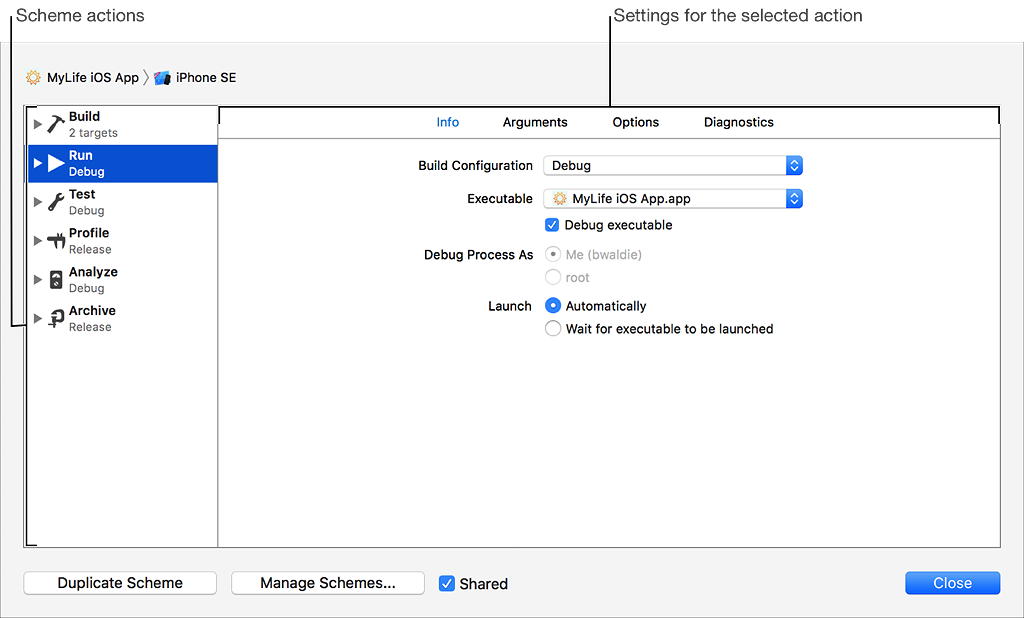
Task: Click the Build hammer icon
Action: pos(56,124)
